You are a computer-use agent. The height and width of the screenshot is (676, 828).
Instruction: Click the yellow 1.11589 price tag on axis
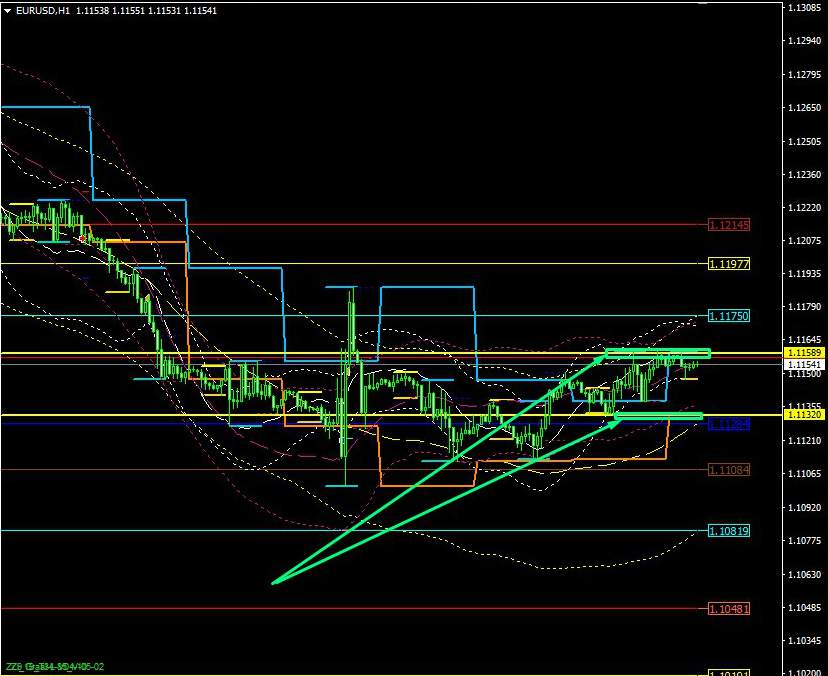point(803,353)
